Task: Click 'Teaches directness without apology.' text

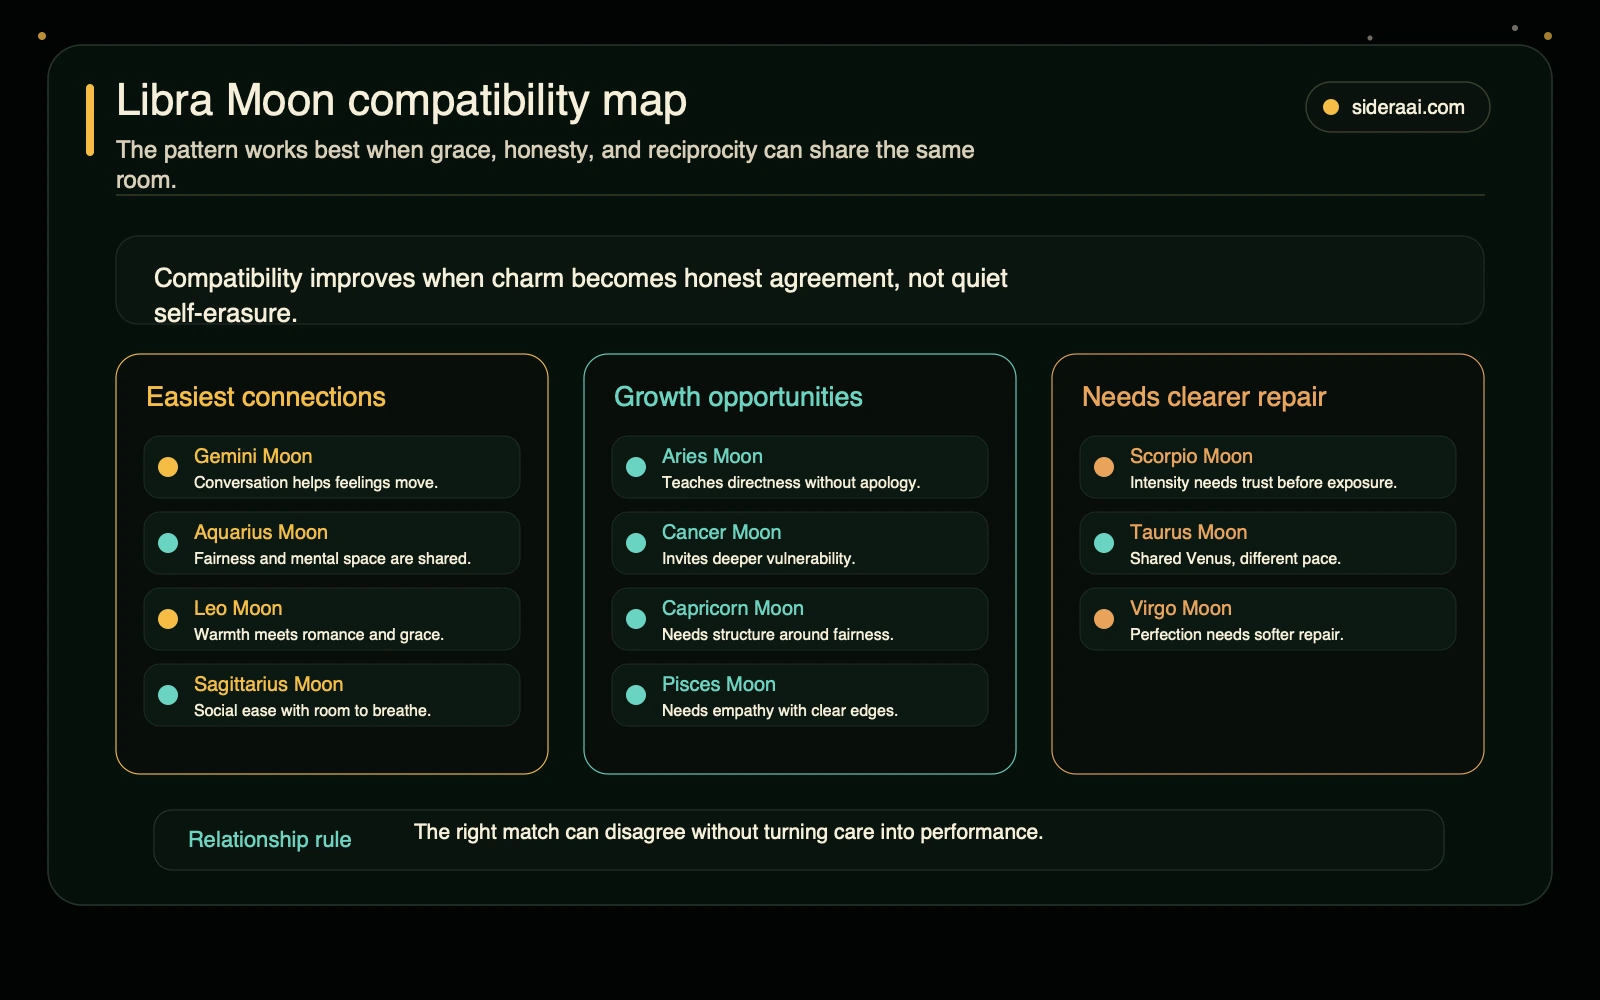Action: tap(791, 482)
